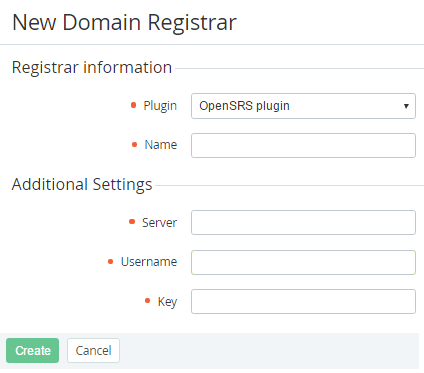Focus the Name input field
This screenshot has height=373, width=424.
[x=303, y=145]
